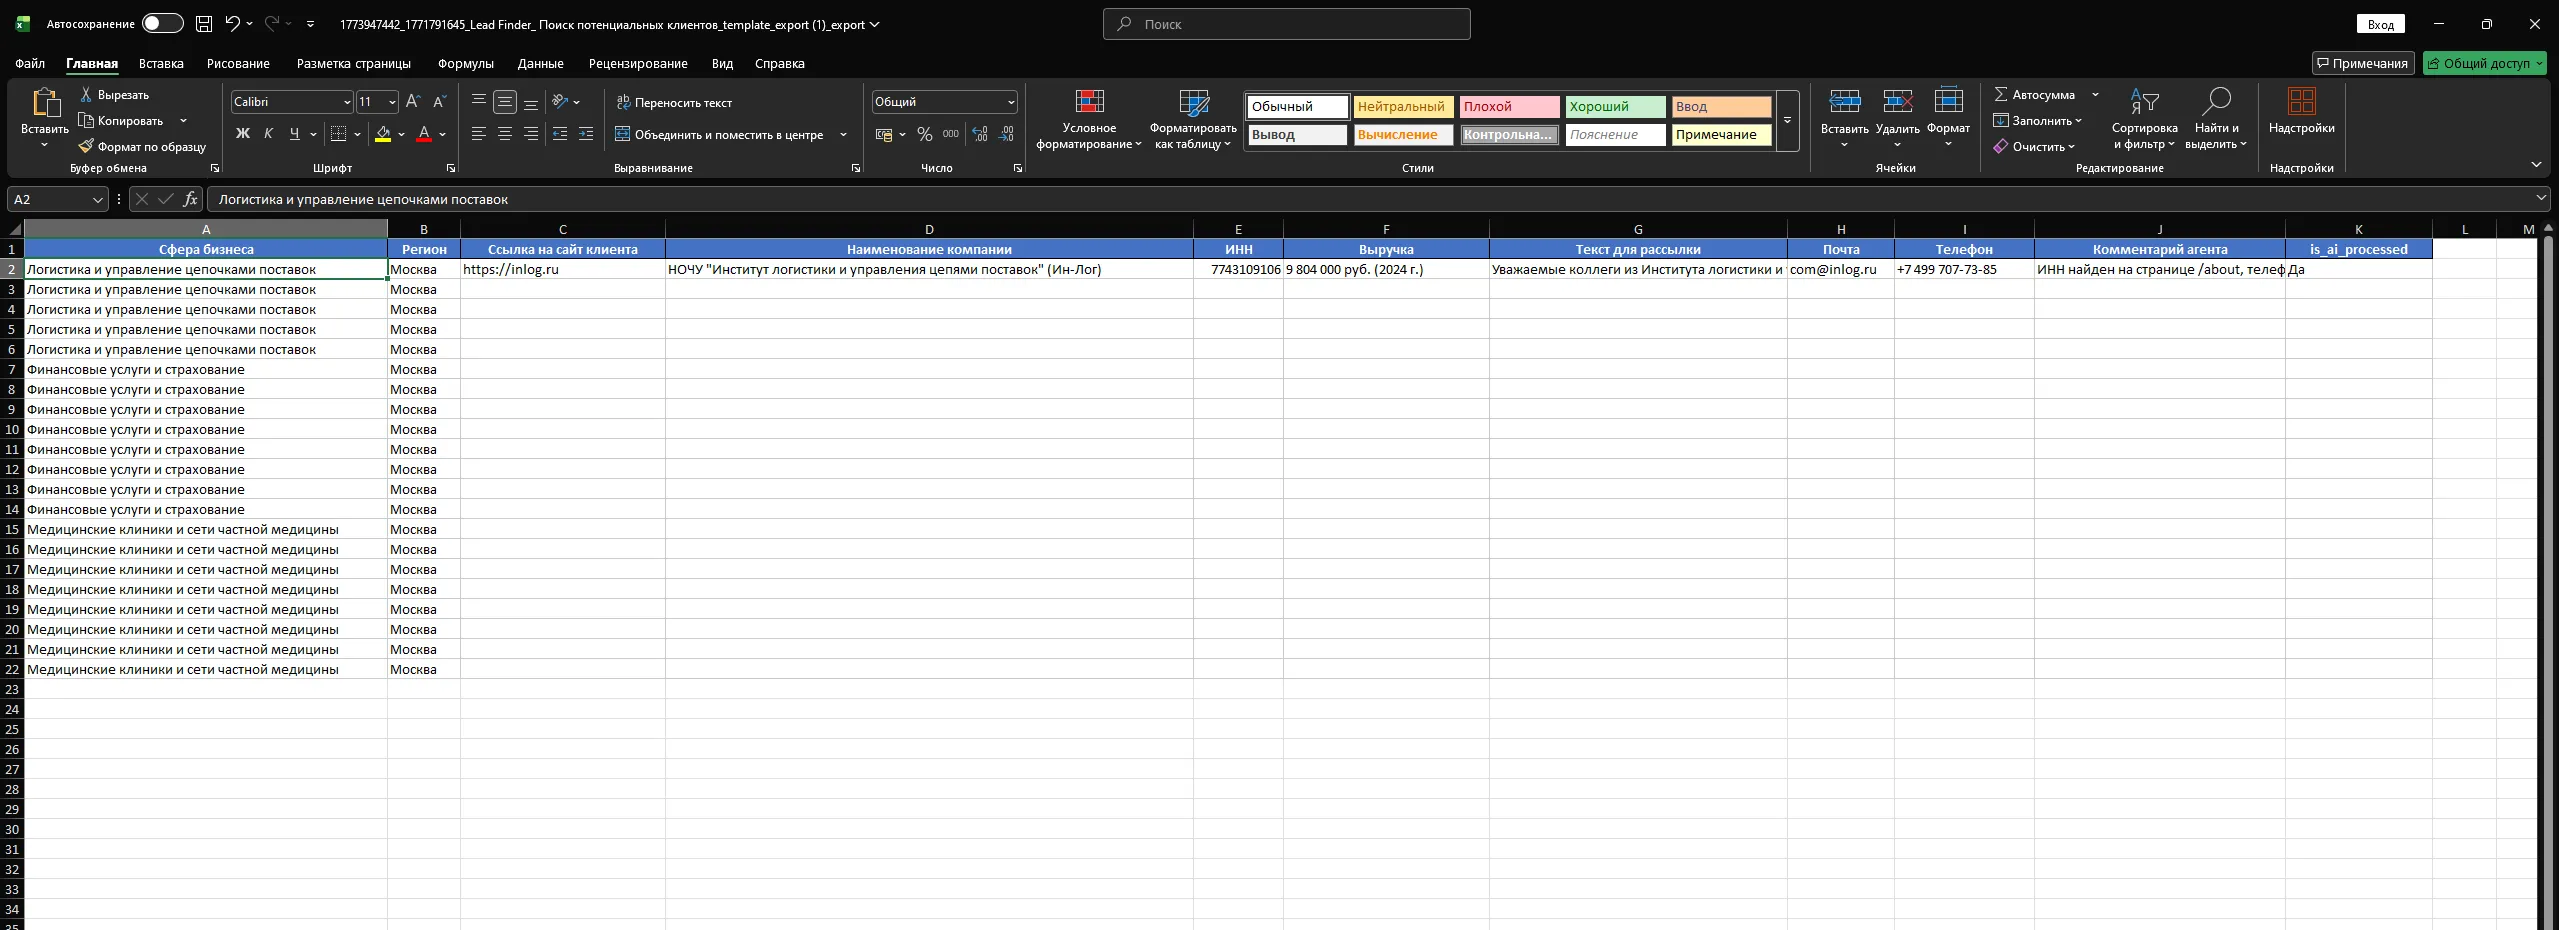Click the Format Painter brush icon

86,147
